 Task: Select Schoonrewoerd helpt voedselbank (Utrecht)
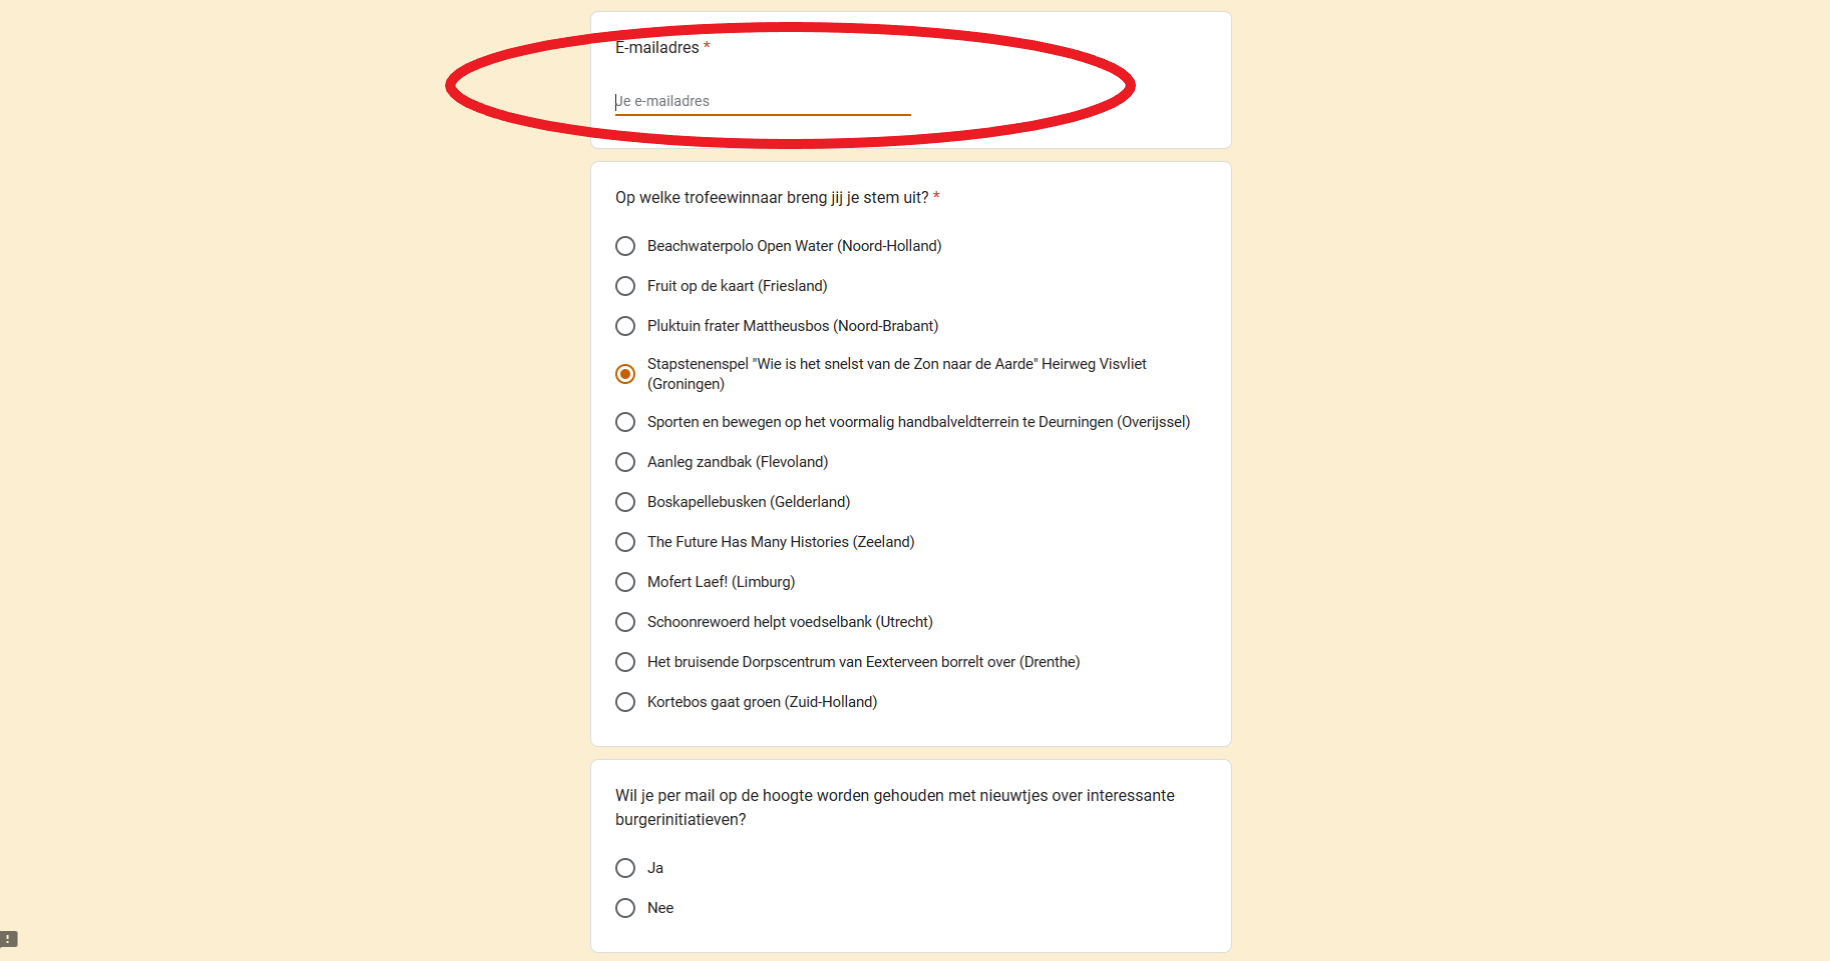[x=625, y=622]
